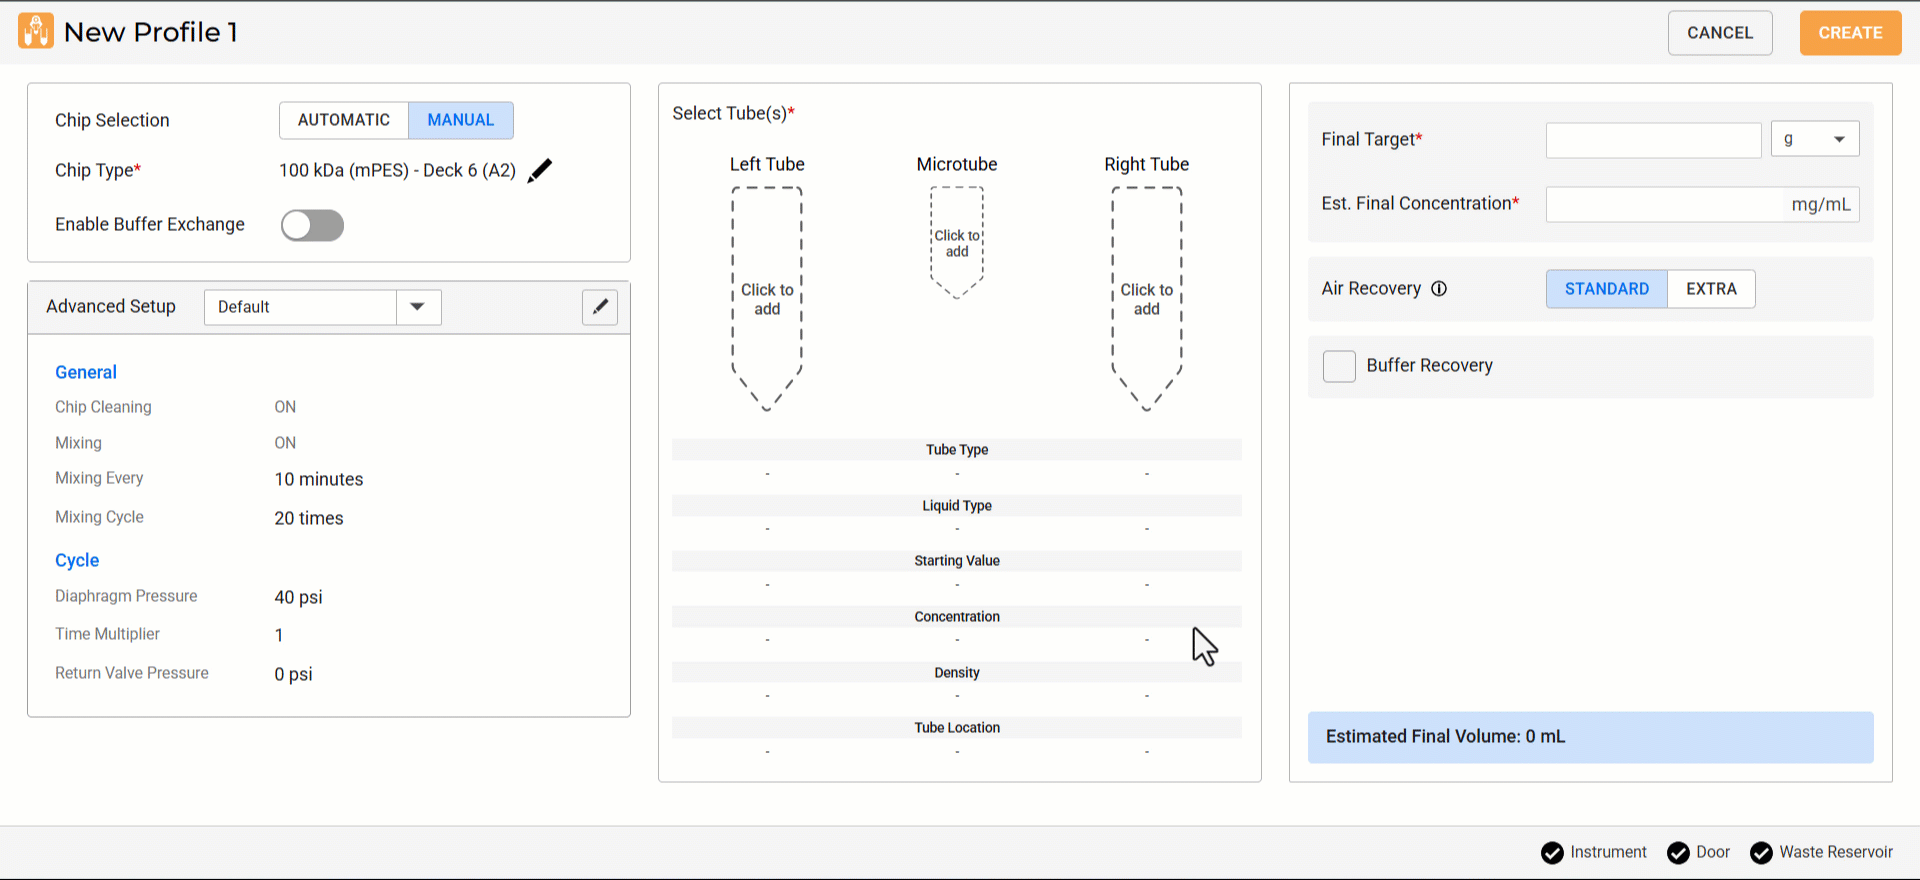The image size is (1920, 880).
Task: Add a Left Tube placeholder
Action: 767,299
